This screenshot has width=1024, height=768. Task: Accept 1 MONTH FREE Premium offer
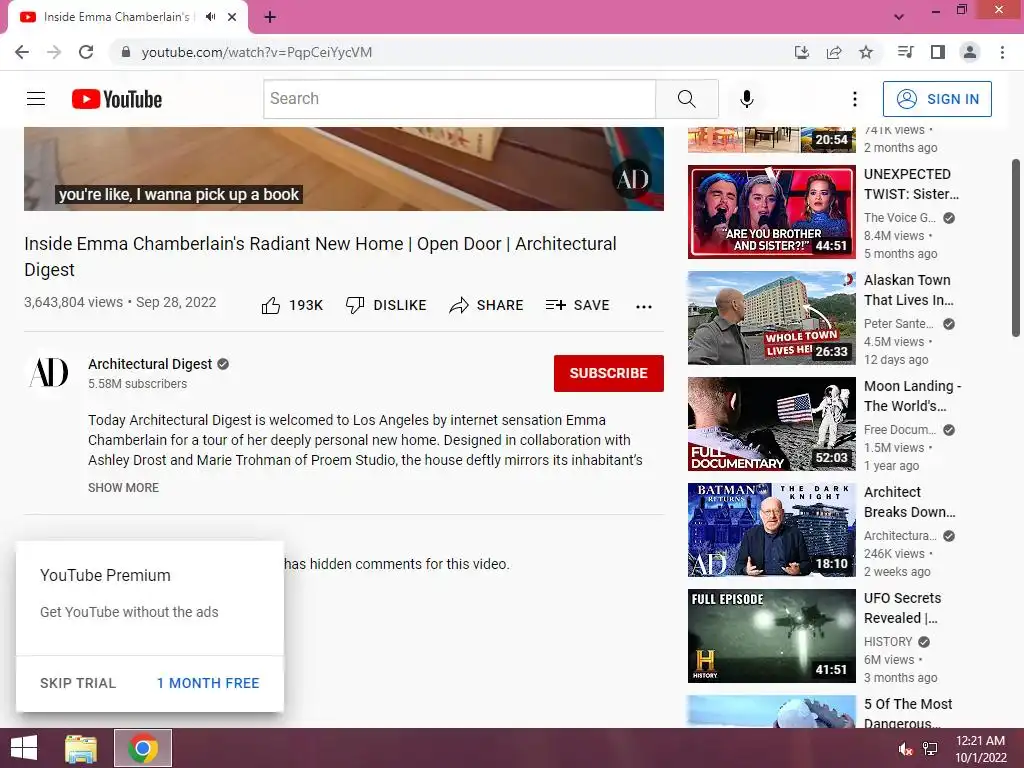point(208,683)
